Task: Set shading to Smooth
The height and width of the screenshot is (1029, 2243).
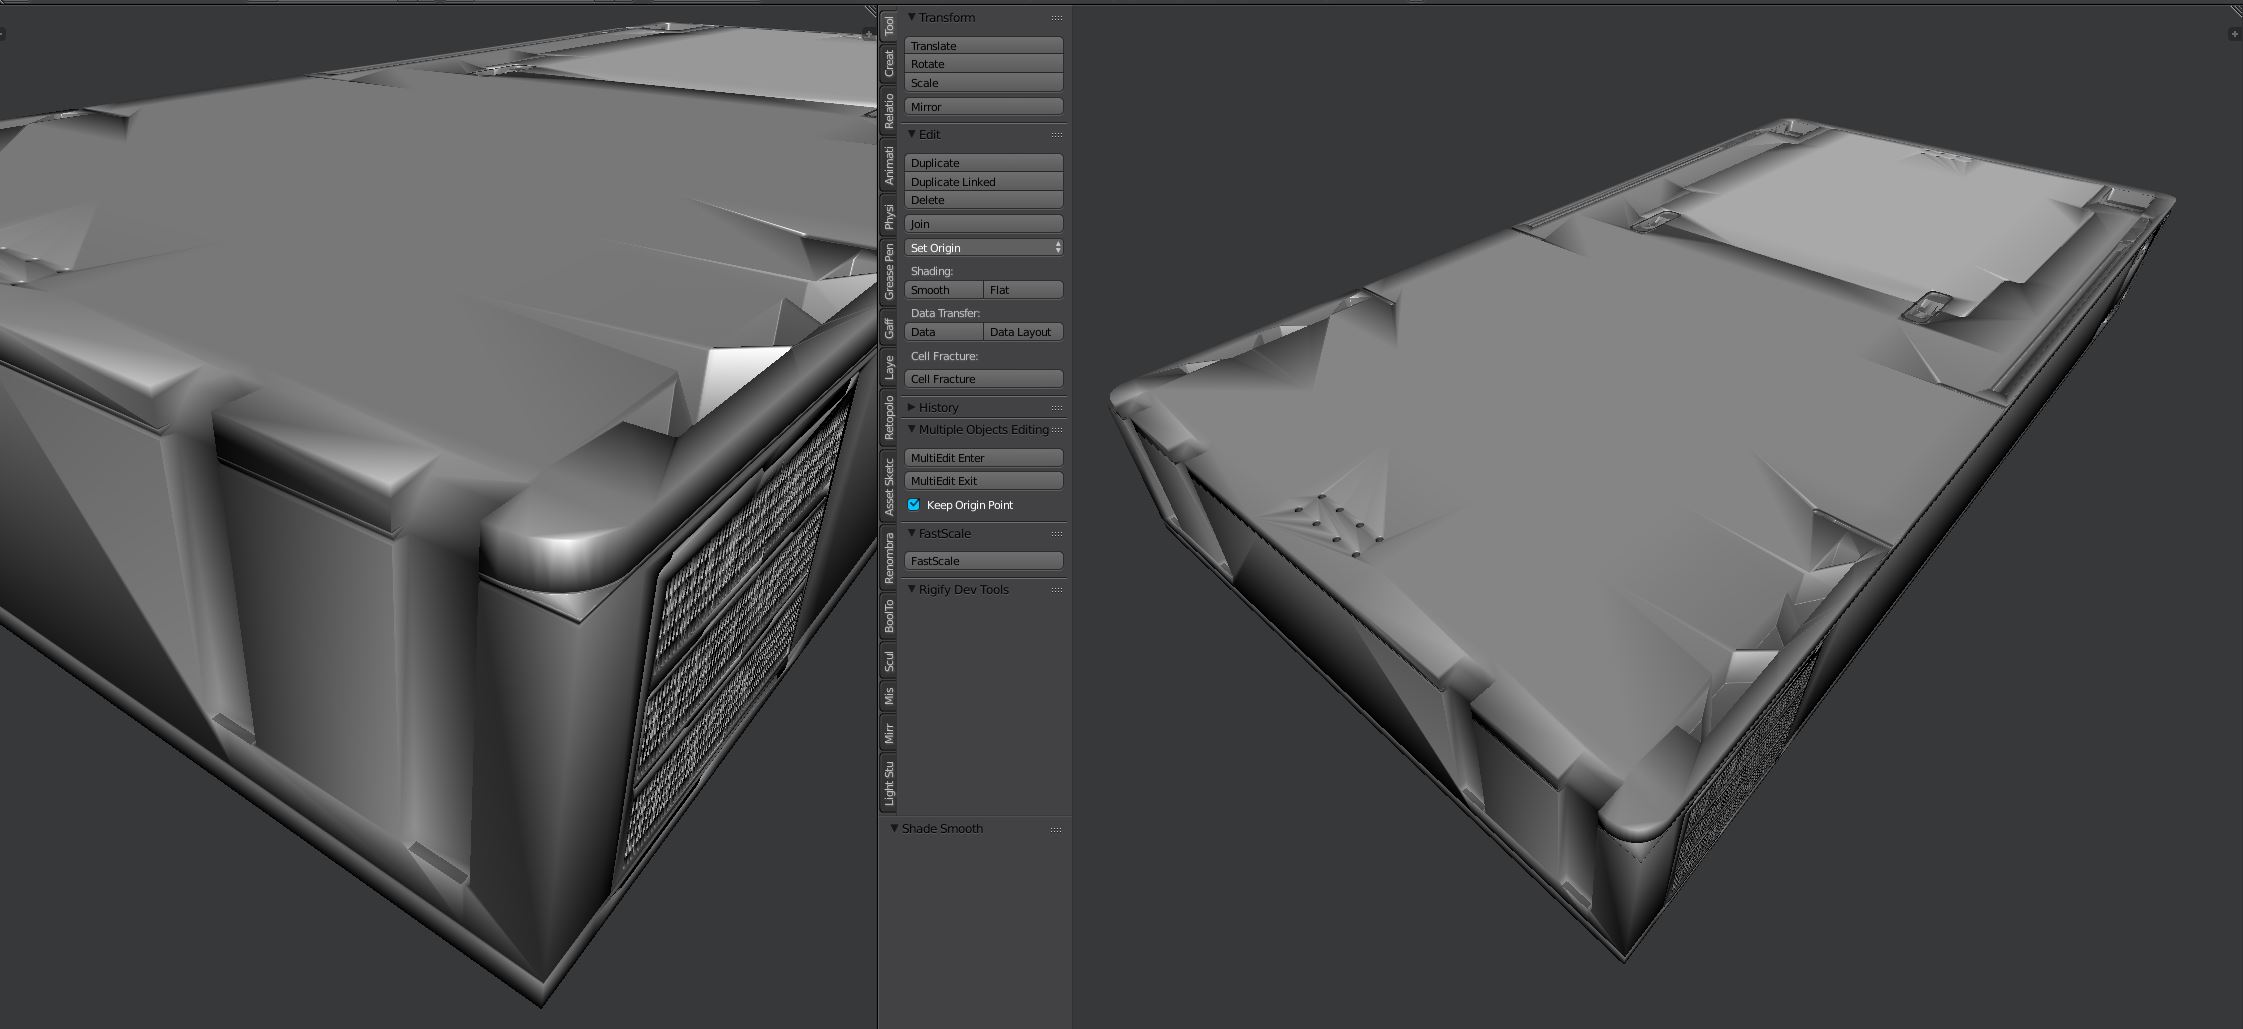Action: click(943, 290)
